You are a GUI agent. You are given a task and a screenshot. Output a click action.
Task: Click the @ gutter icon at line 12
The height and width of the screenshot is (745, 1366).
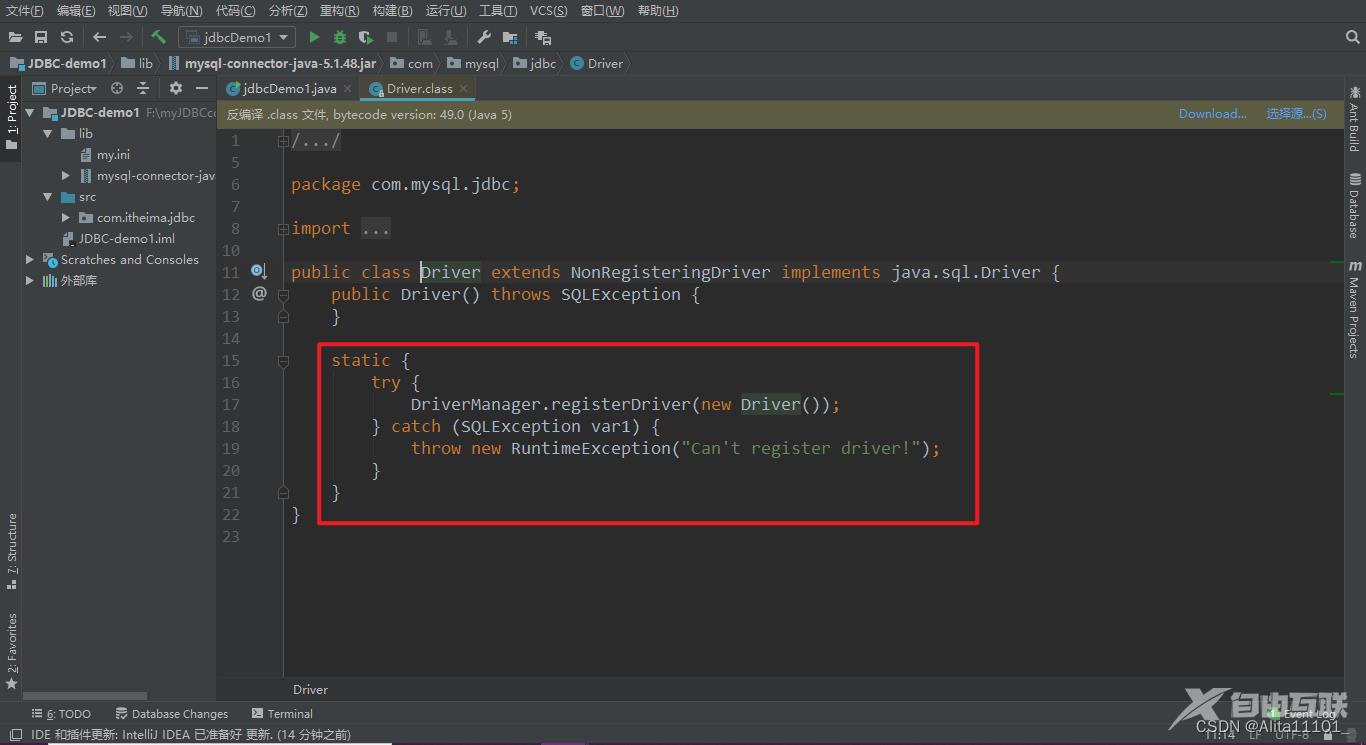259,294
